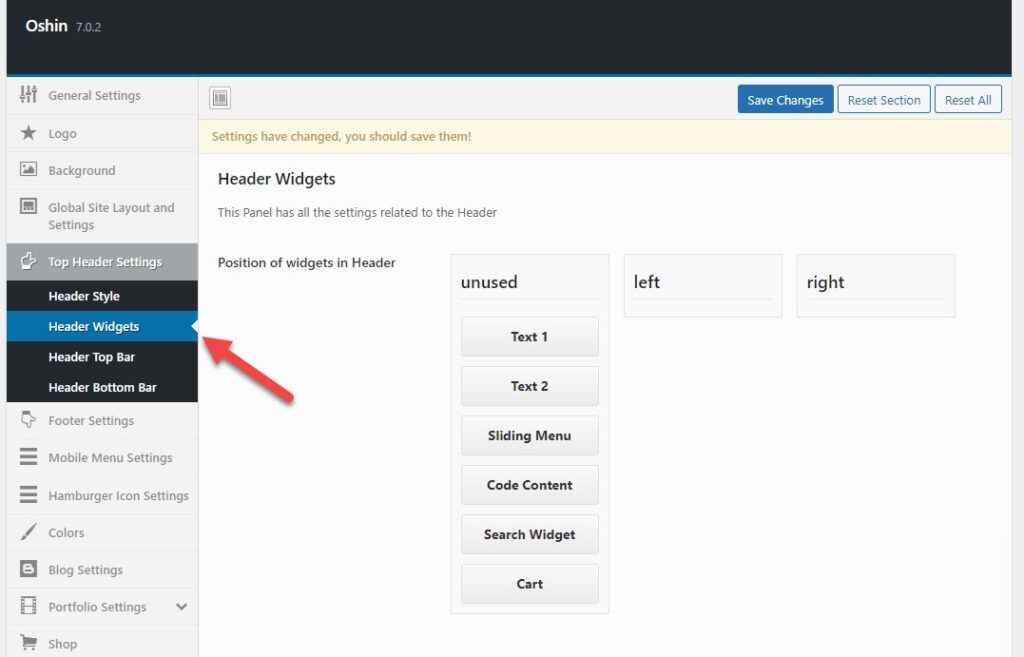Select Header Bottom Bar from the submenu
Image resolution: width=1024 pixels, height=657 pixels.
pyautogui.click(x=103, y=386)
